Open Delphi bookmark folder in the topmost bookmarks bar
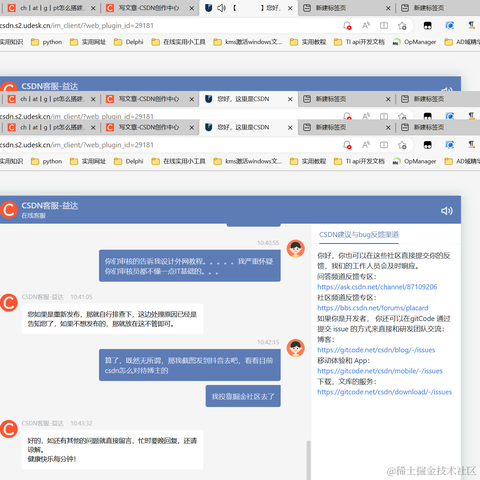Image resolution: width=480 pixels, height=480 pixels. click(129, 42)
